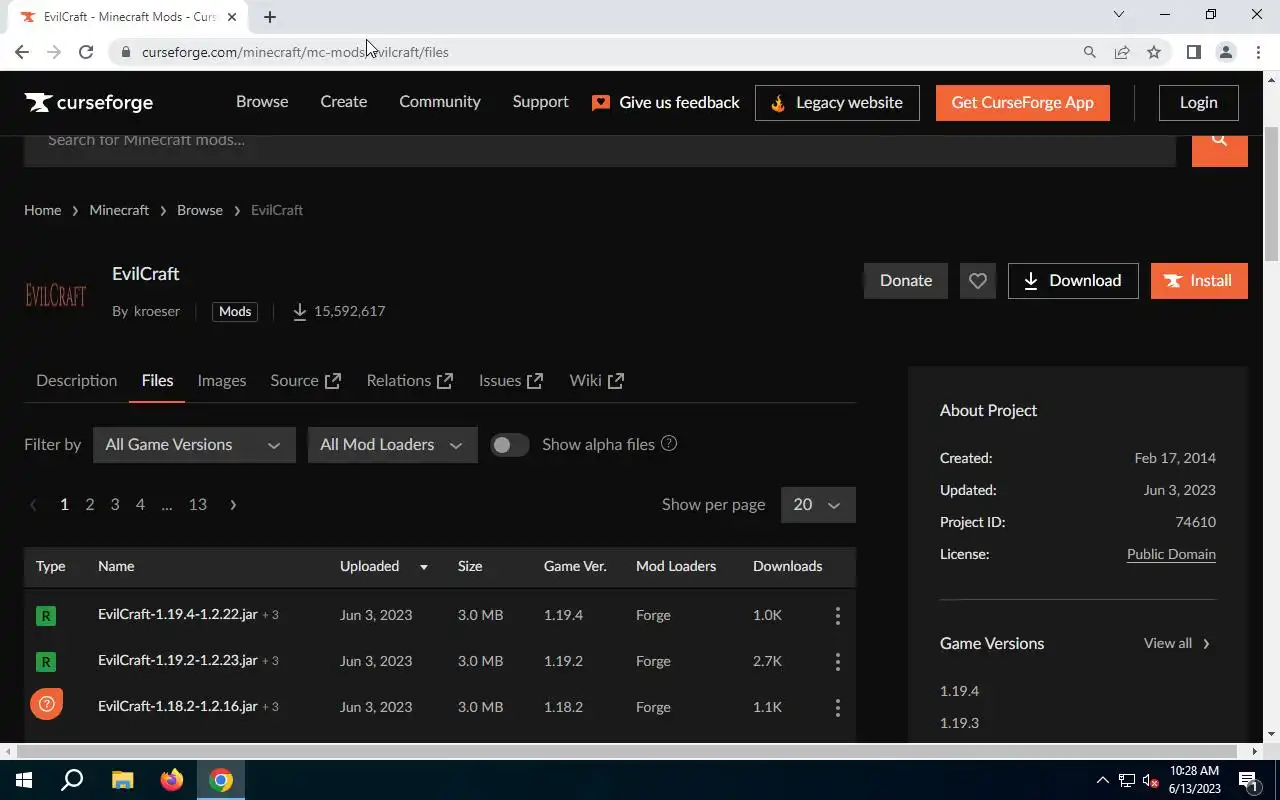Open Relations tab

tap(409, 381)
